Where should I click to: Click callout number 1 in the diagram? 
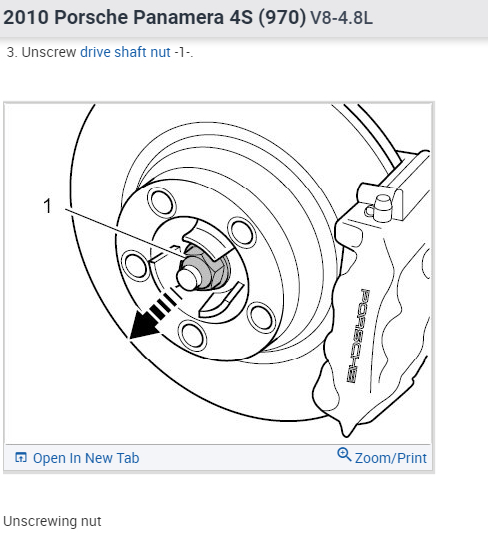(x=48, y=206)
